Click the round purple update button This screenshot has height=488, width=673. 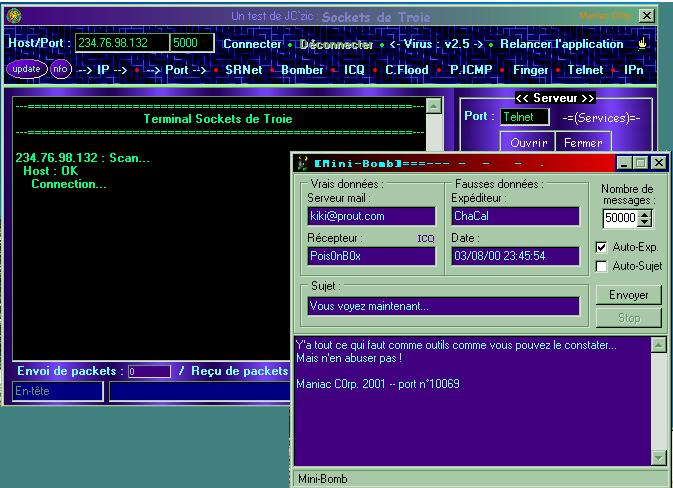coord(26,69)
